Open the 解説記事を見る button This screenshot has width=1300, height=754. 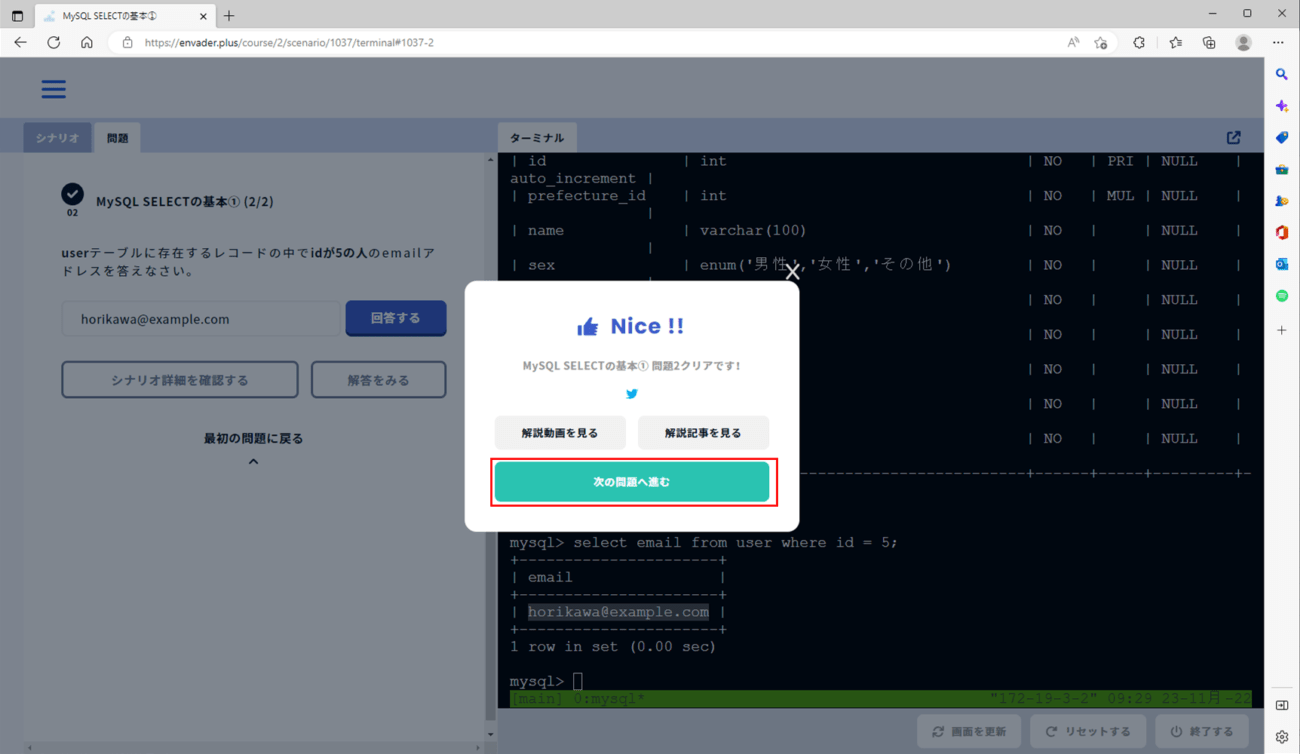[703, 433]
